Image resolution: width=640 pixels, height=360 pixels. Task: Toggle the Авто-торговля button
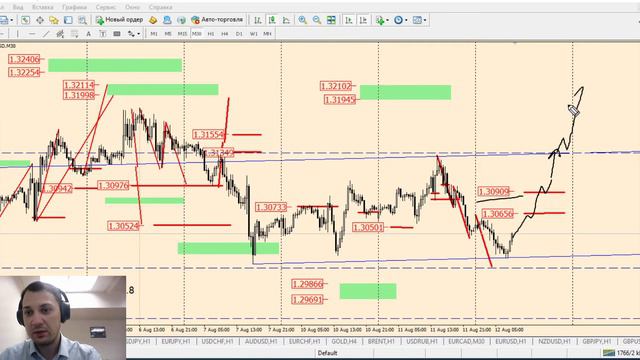(217, 20)
